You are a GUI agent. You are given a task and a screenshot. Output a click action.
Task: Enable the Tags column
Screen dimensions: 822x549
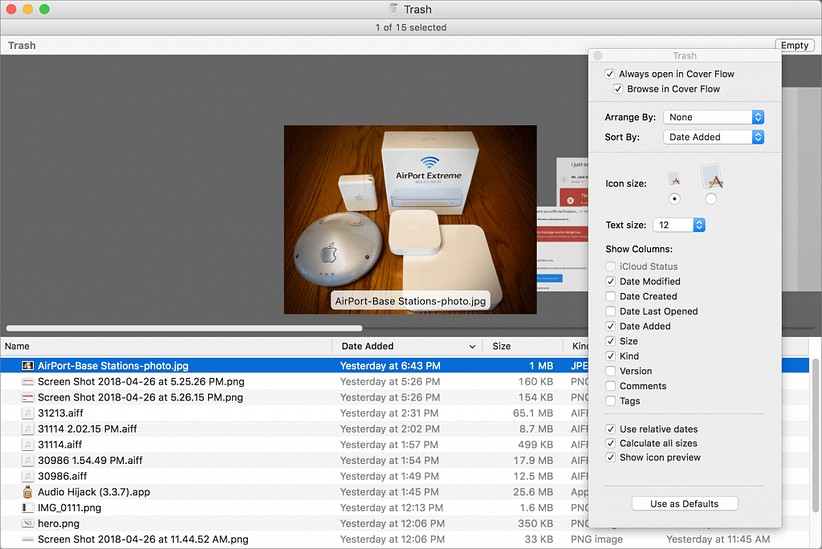(610, 401)
